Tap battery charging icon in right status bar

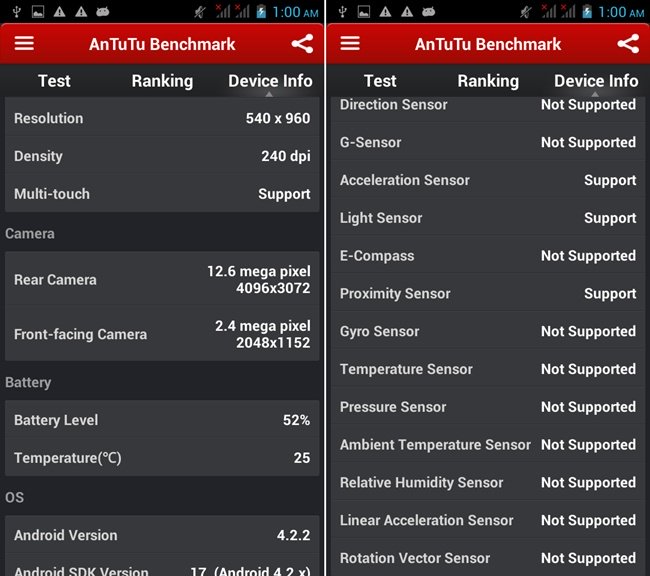(586, 12)
